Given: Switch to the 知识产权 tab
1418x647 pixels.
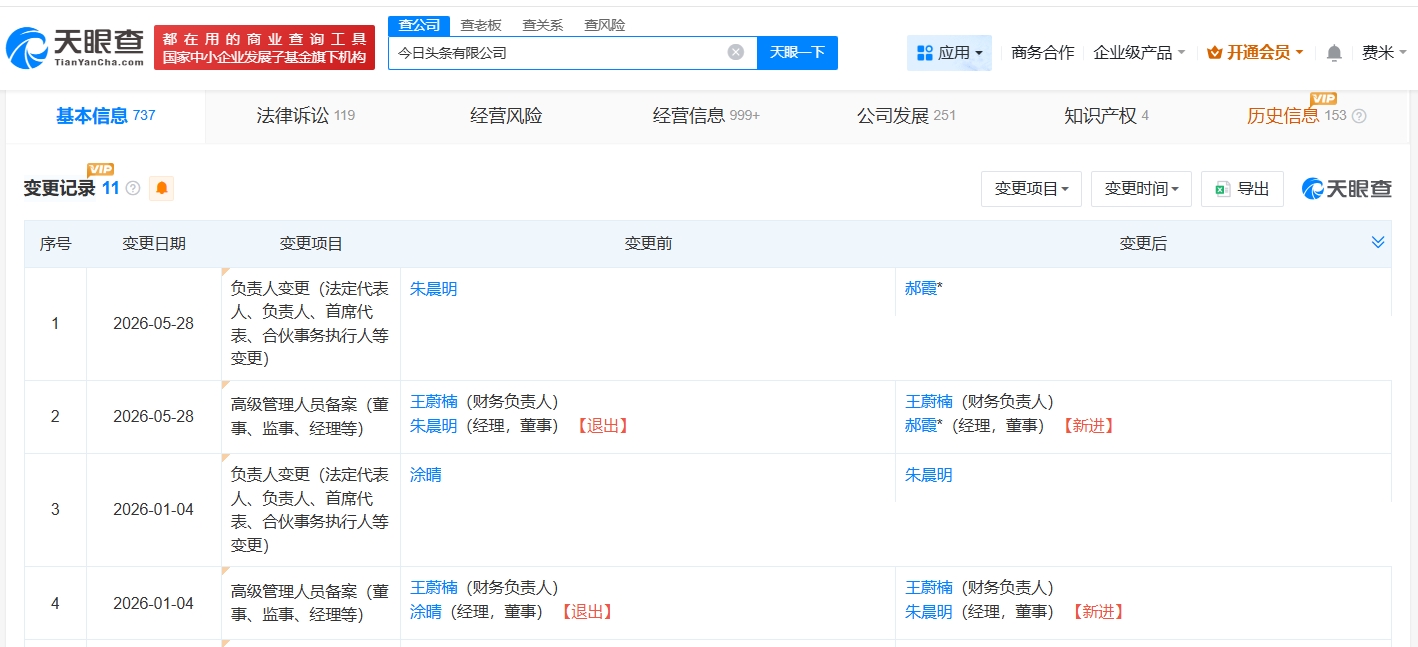Looking at the screenshot, I should (1106, 116).
